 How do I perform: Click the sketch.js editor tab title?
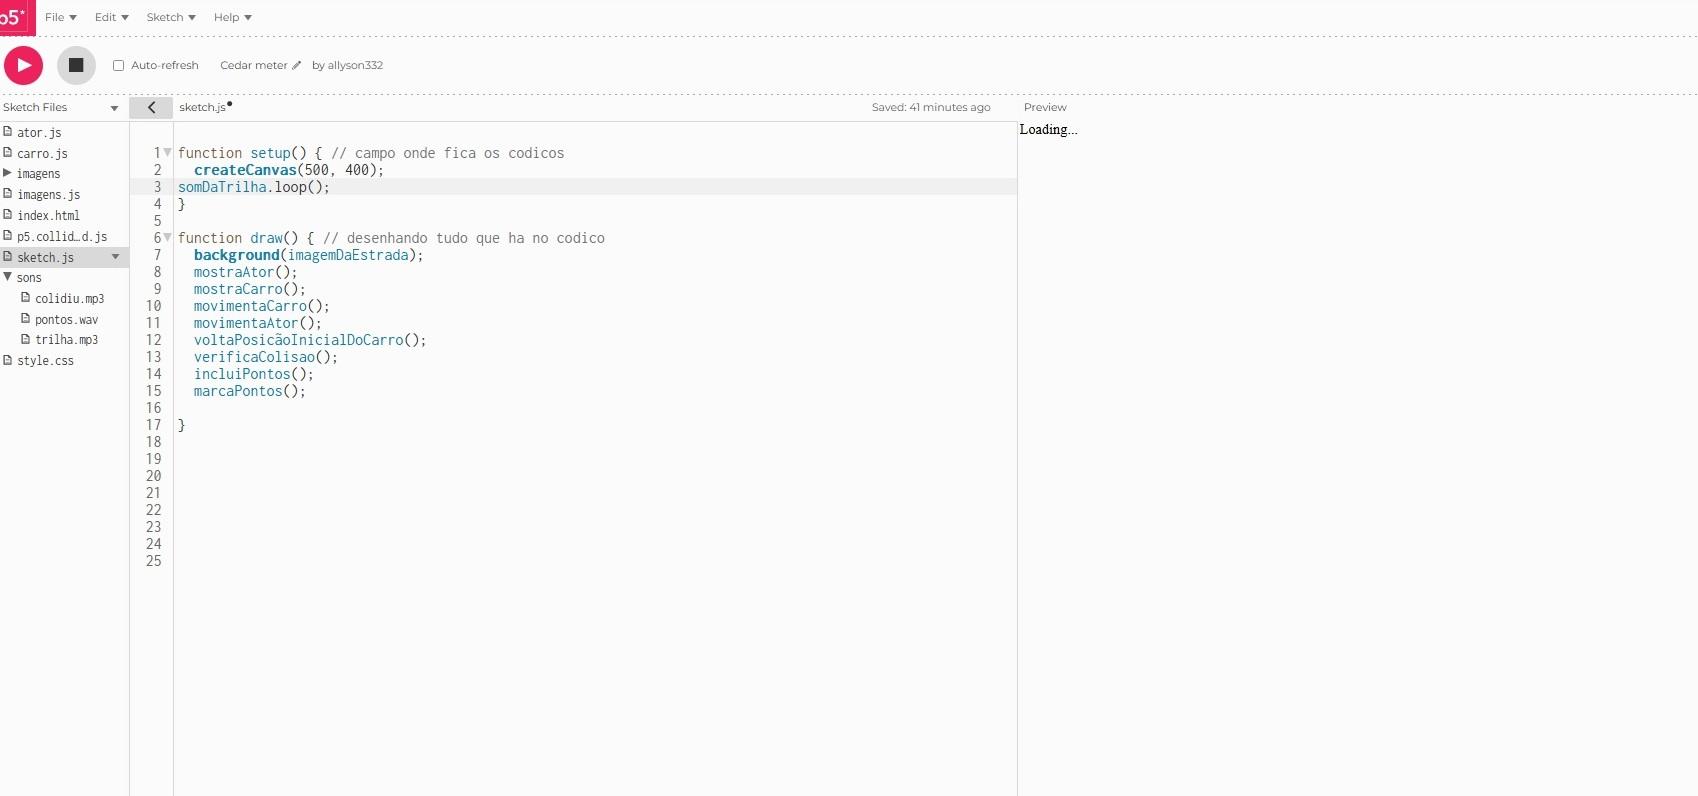point(203,107)
